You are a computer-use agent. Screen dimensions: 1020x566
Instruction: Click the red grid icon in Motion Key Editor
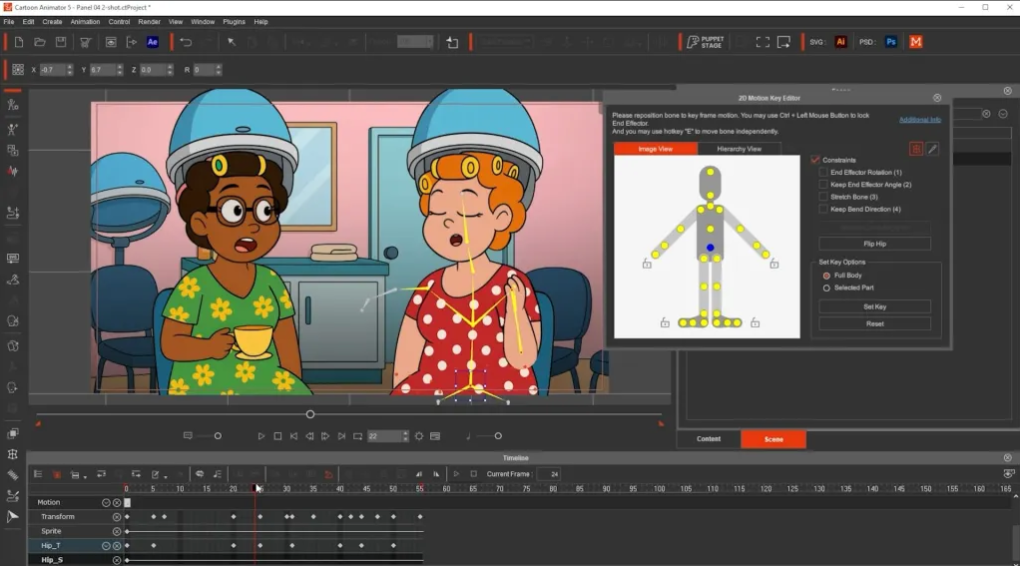tap(916, 149)
